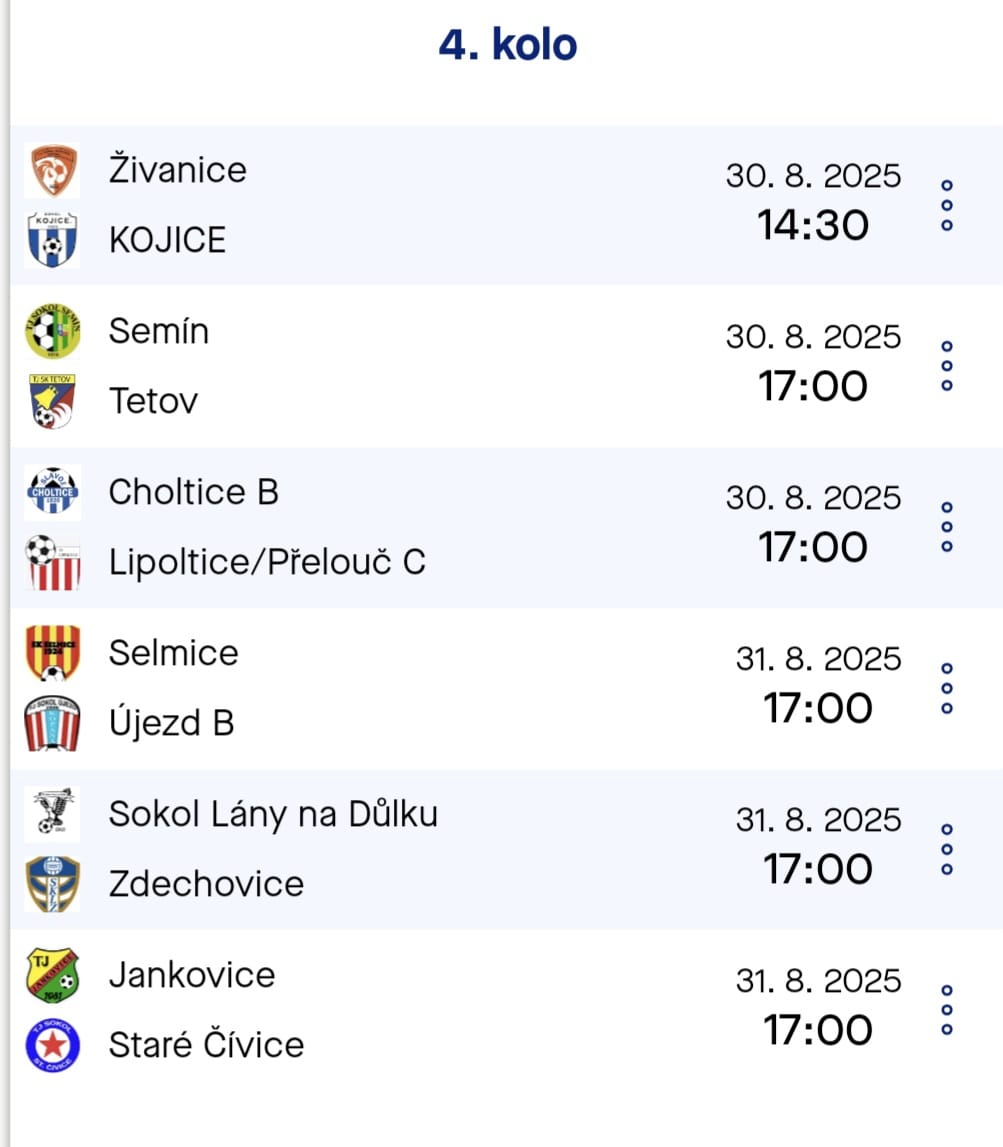Click the 4. kolo round heading
This screenshot has width=1003, height=1147.
pos(508,45)
